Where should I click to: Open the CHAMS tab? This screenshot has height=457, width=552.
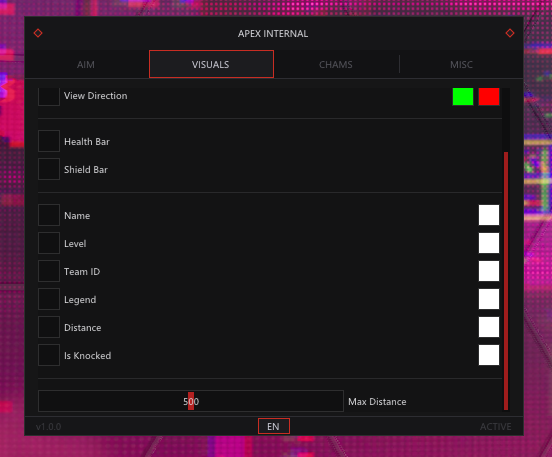[x=336, y=64]
